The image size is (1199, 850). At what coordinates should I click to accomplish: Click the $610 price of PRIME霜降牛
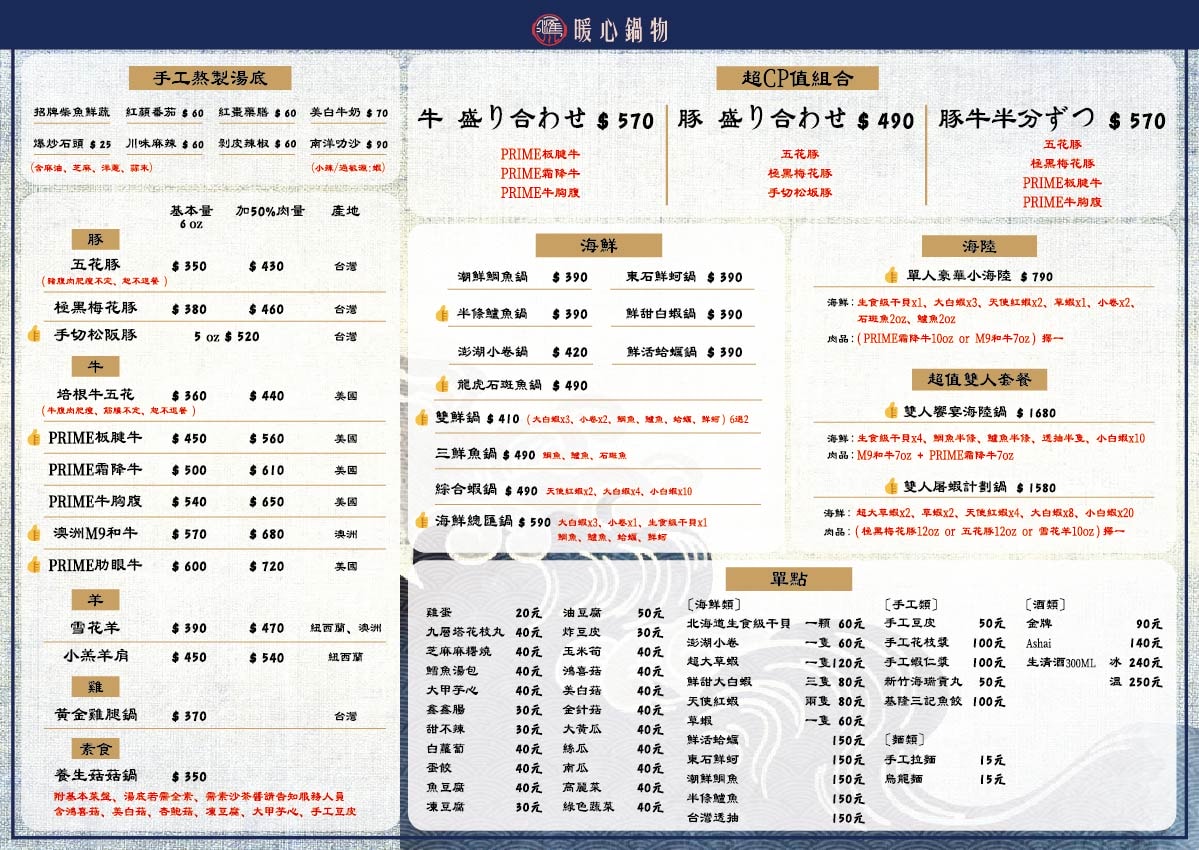tap(266, 470)
